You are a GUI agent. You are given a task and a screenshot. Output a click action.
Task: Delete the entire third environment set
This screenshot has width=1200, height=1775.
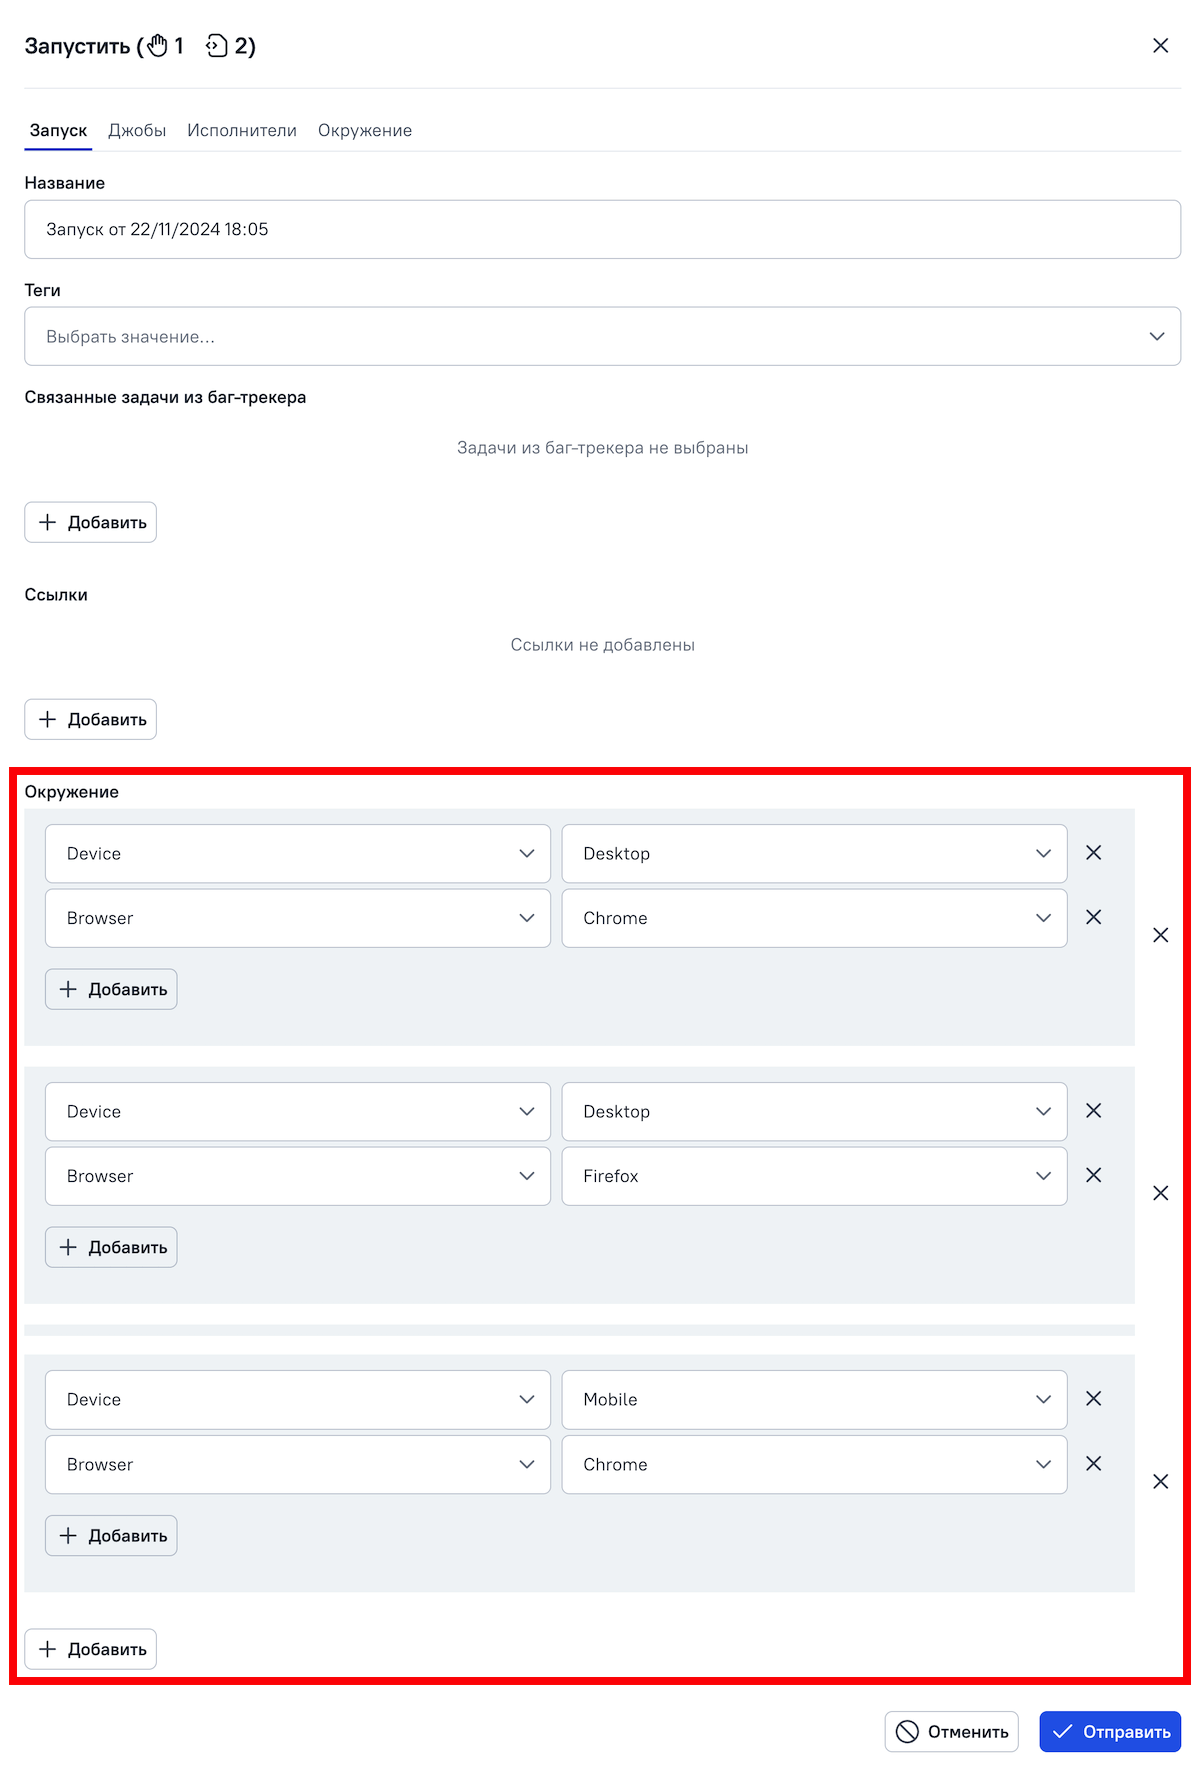point(1160,1481)
